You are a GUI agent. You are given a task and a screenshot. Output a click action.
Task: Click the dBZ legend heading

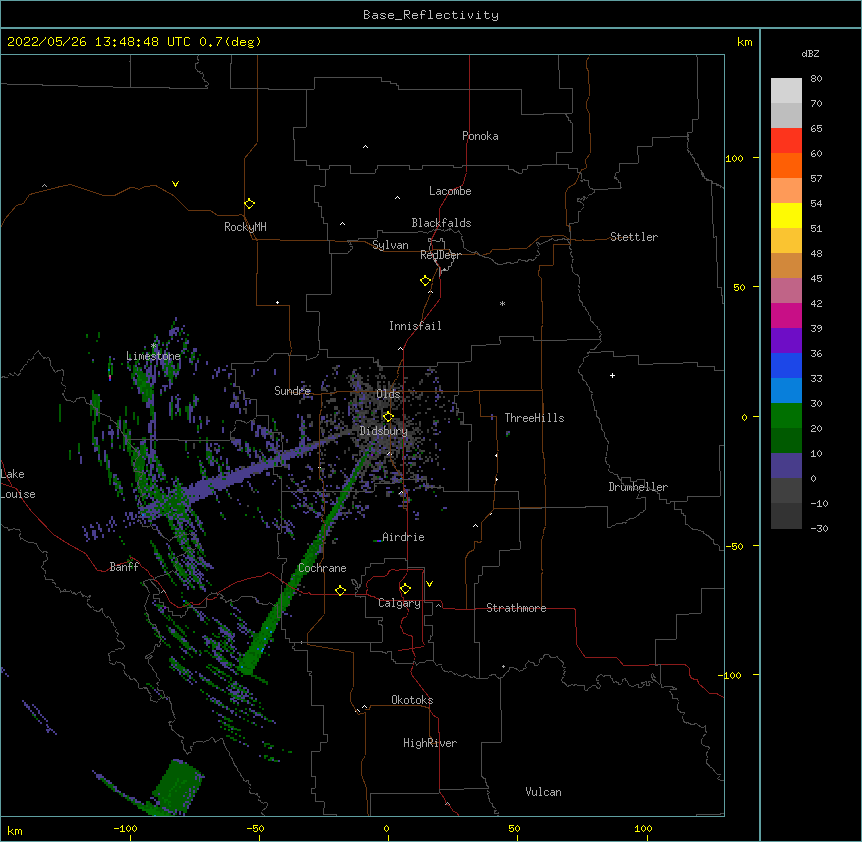pyautogui.click(x=810, y=53)
